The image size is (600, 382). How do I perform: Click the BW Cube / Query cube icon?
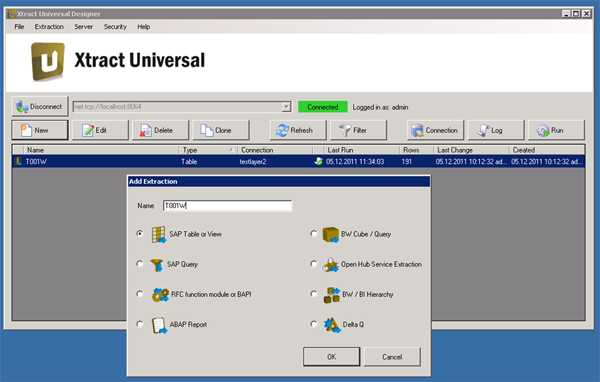pyautogui.click(x=331, y=234)
